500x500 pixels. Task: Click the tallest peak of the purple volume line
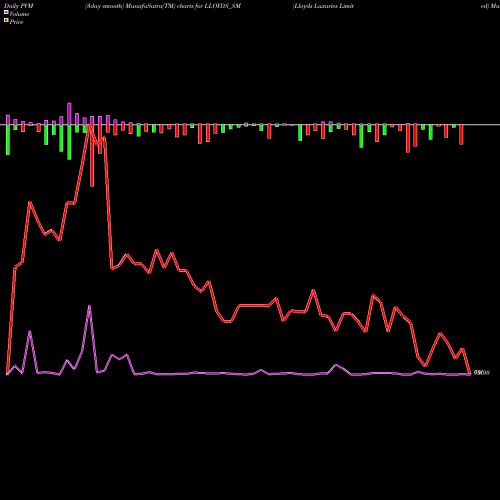click(89, 306)
